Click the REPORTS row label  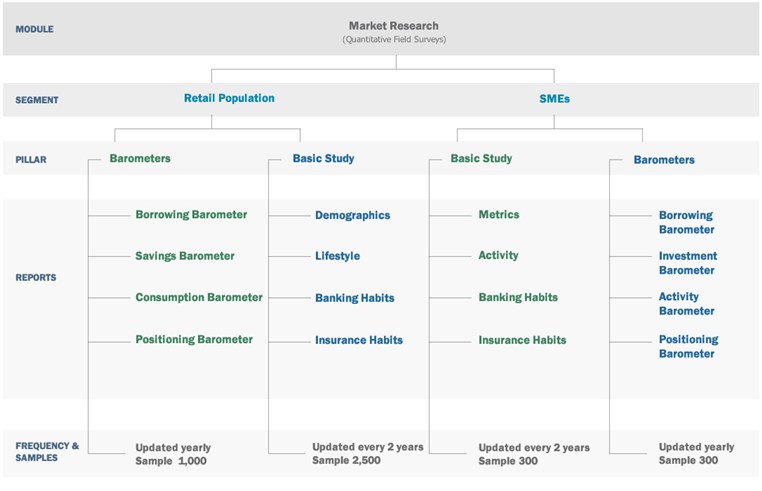36,277
